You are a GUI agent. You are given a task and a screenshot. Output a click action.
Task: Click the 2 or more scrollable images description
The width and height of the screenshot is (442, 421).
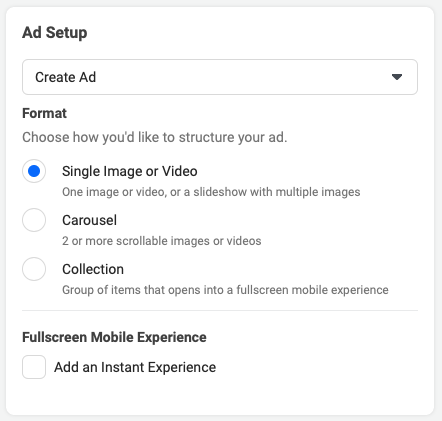[162, 241]
